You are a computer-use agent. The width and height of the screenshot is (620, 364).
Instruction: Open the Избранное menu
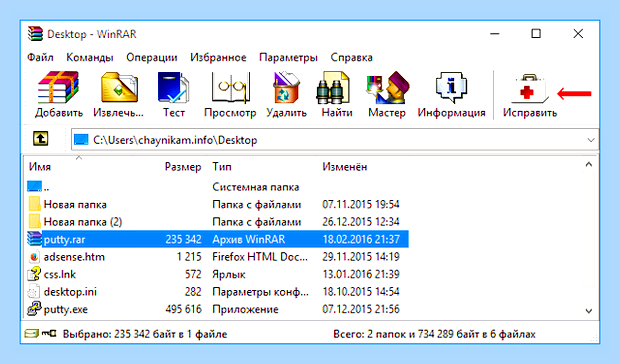coord(218,58)
